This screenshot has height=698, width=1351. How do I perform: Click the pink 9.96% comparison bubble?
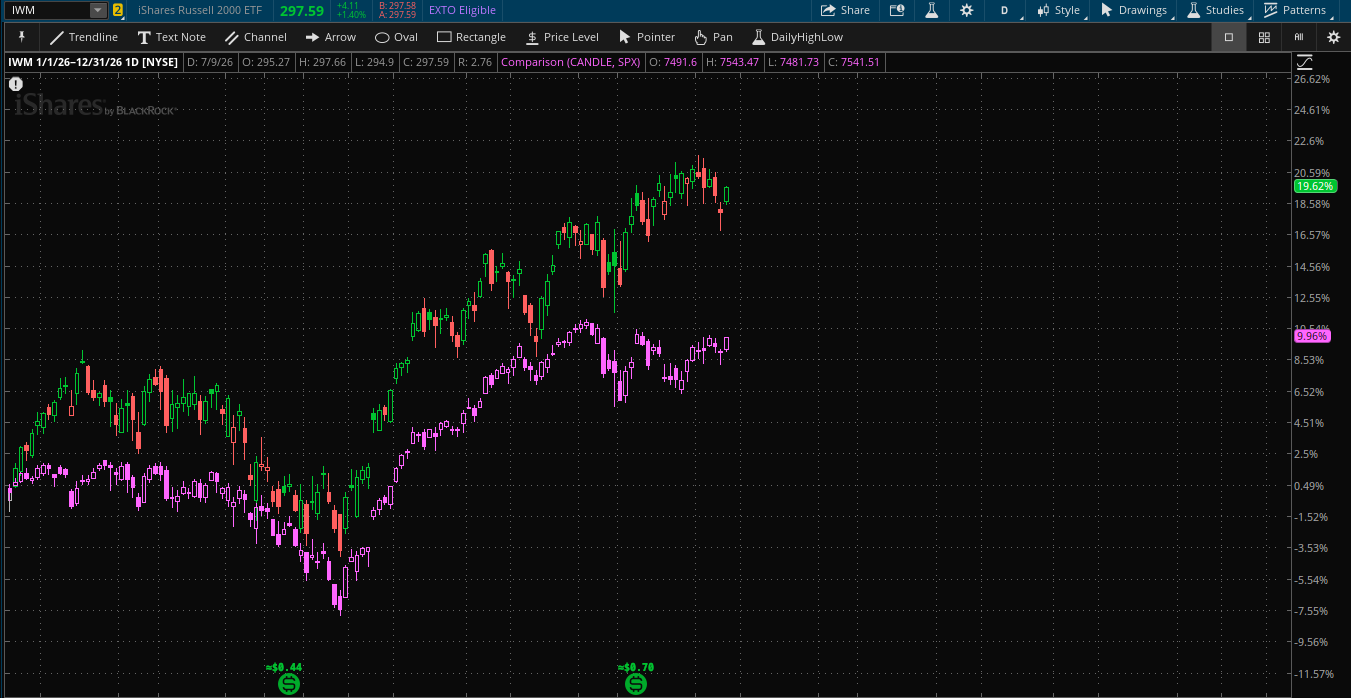click(x=1311, y=337)
